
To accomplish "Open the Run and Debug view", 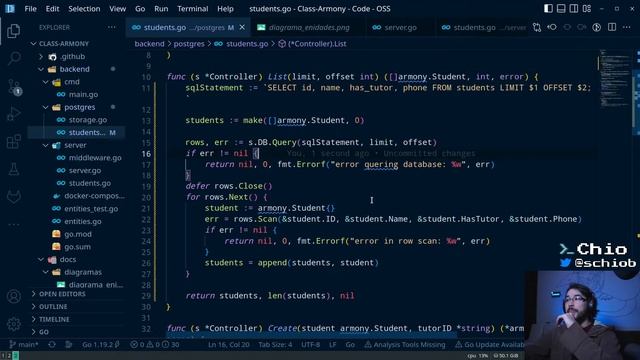I will point(14,114).
